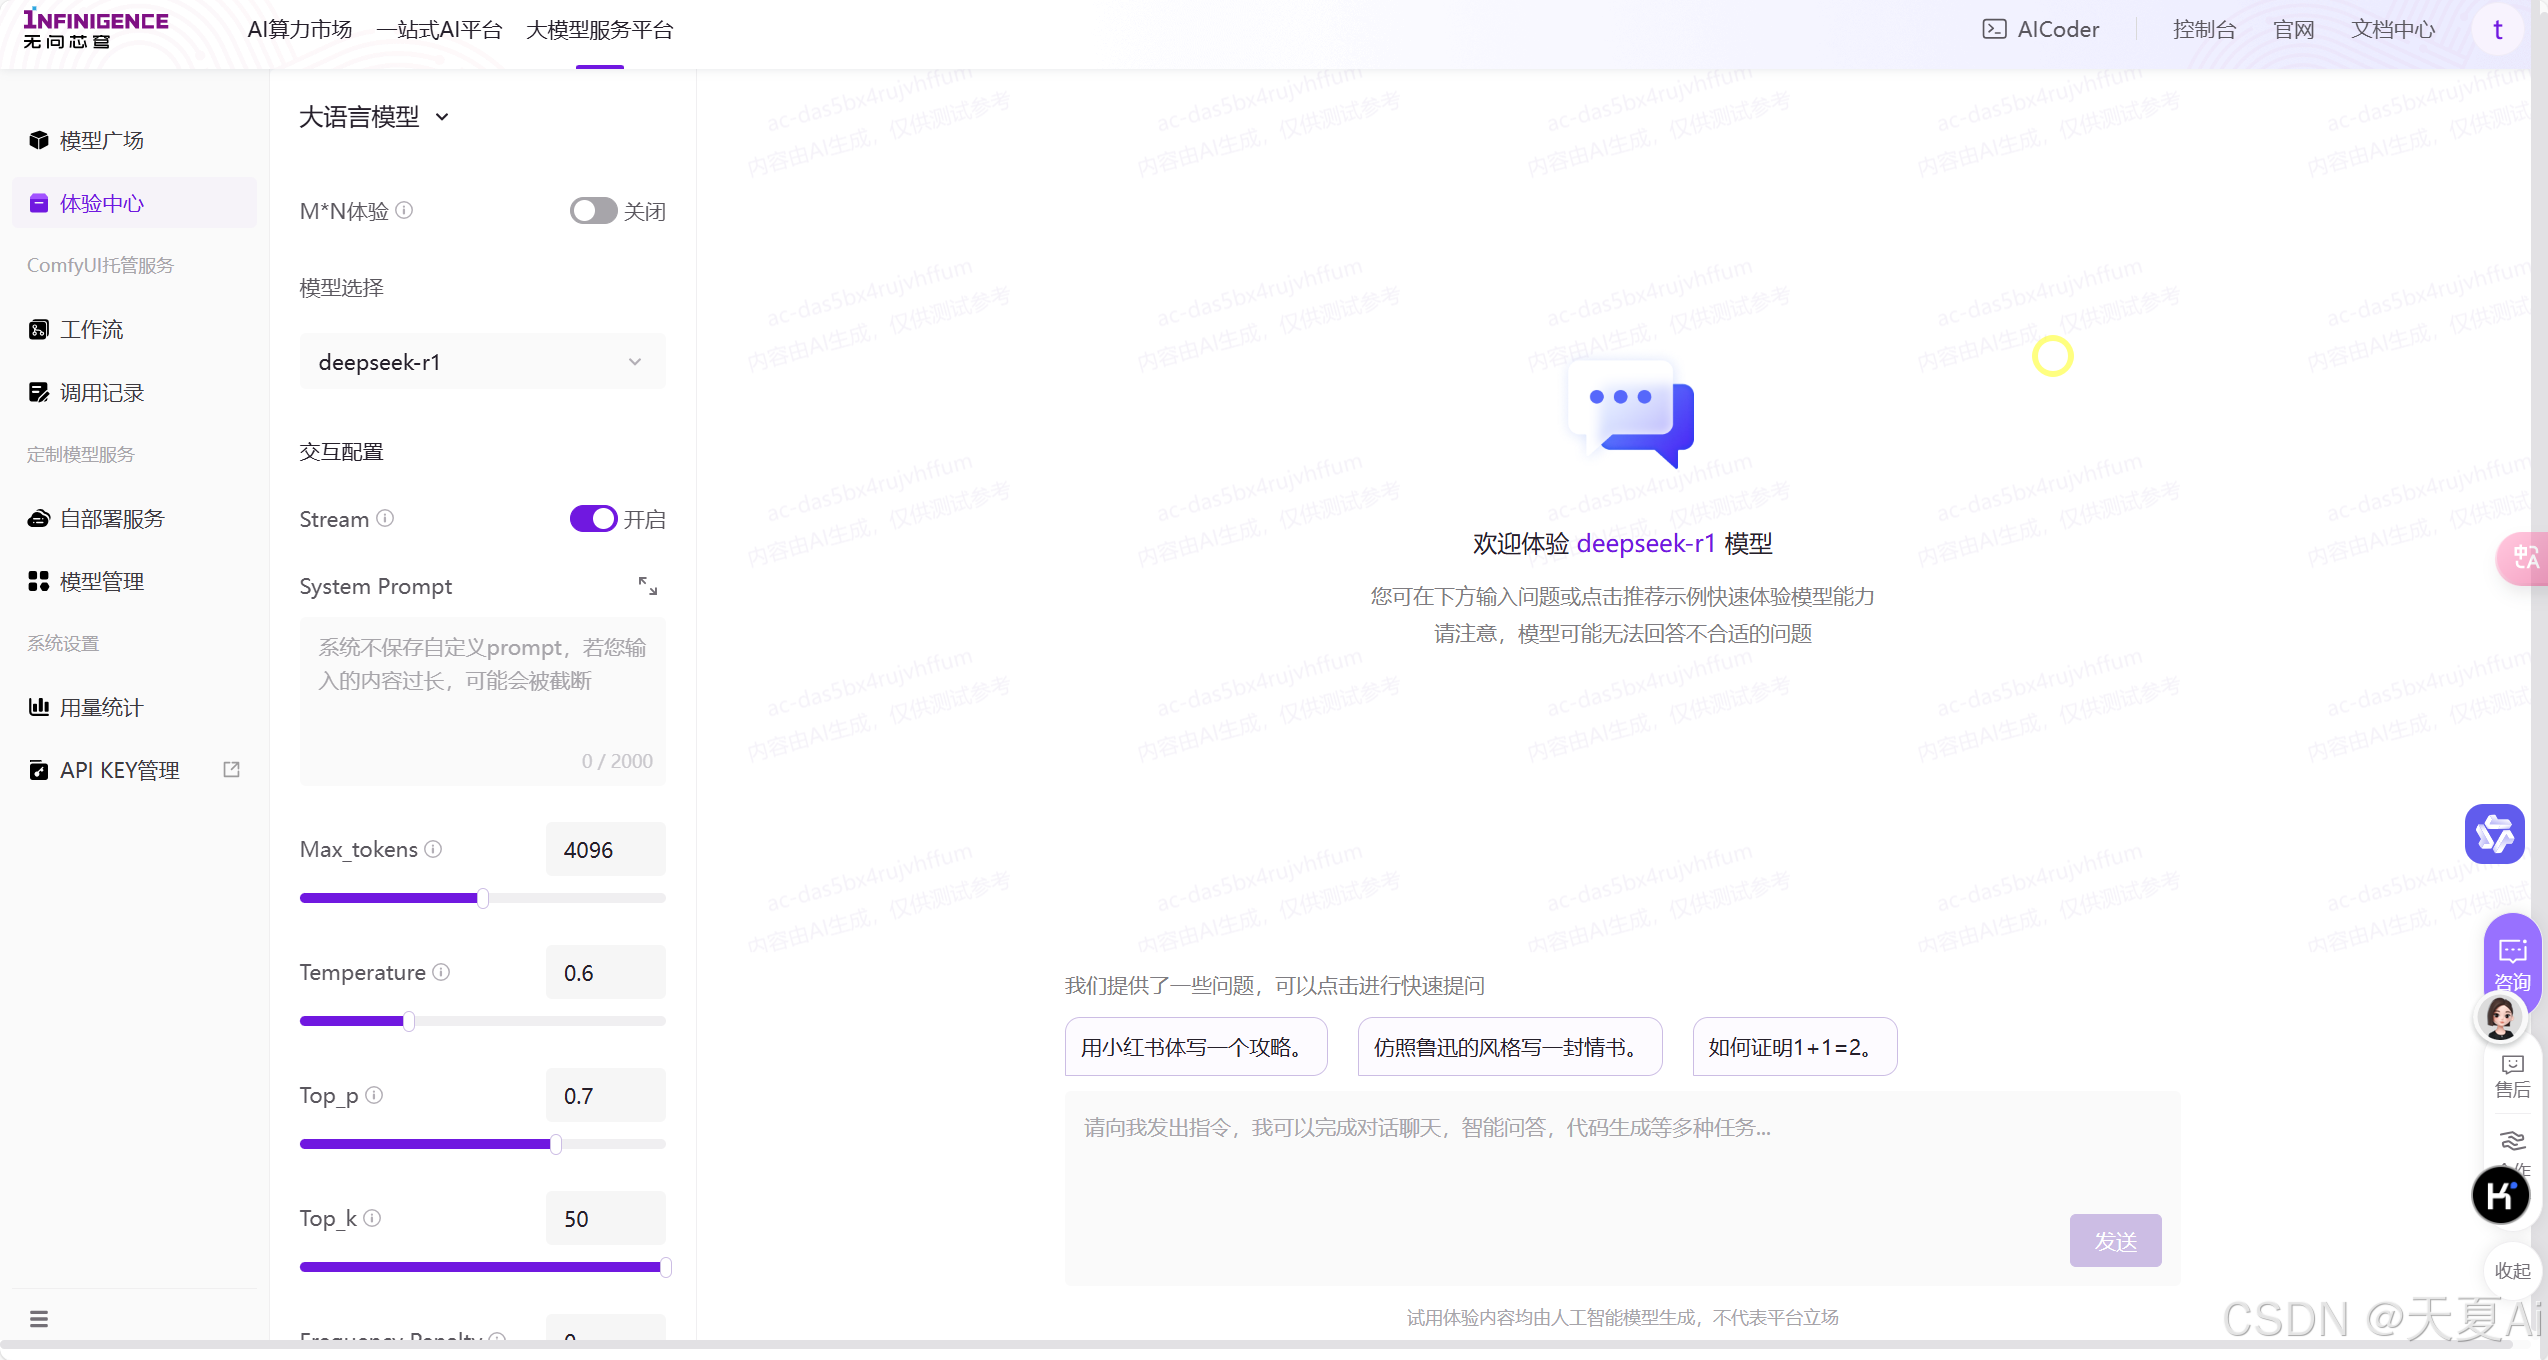The image size is (2548, 1360).
Task: Open 用量统计 in the sidebar
Action: click(x=134, y=707)
